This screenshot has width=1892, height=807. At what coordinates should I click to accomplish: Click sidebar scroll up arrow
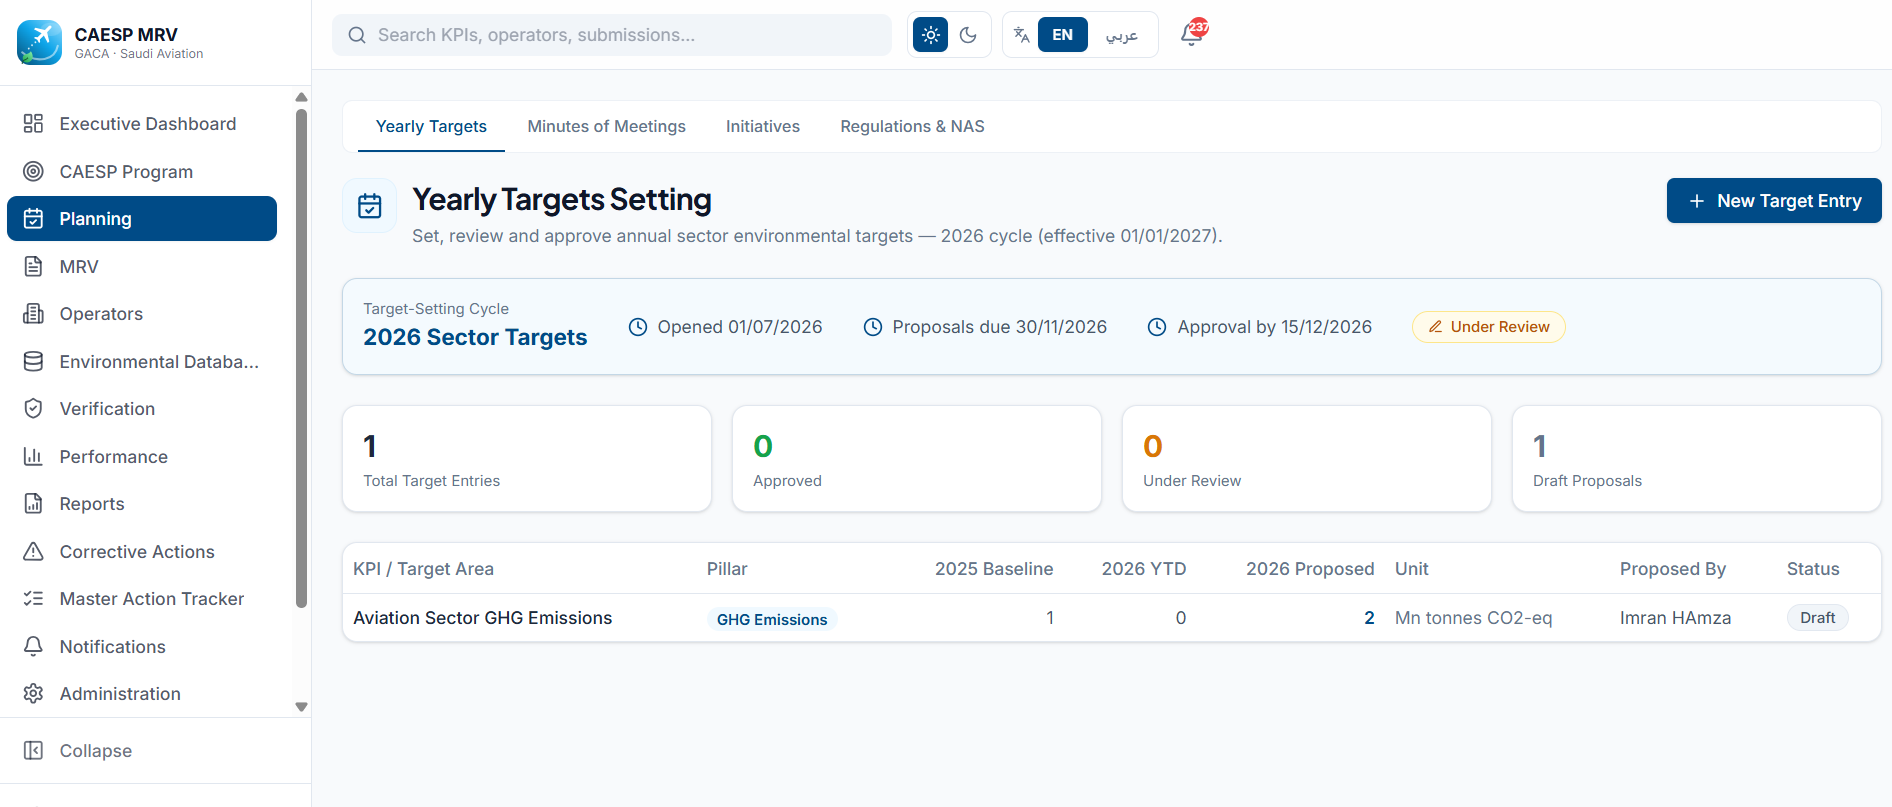[301, 97]
